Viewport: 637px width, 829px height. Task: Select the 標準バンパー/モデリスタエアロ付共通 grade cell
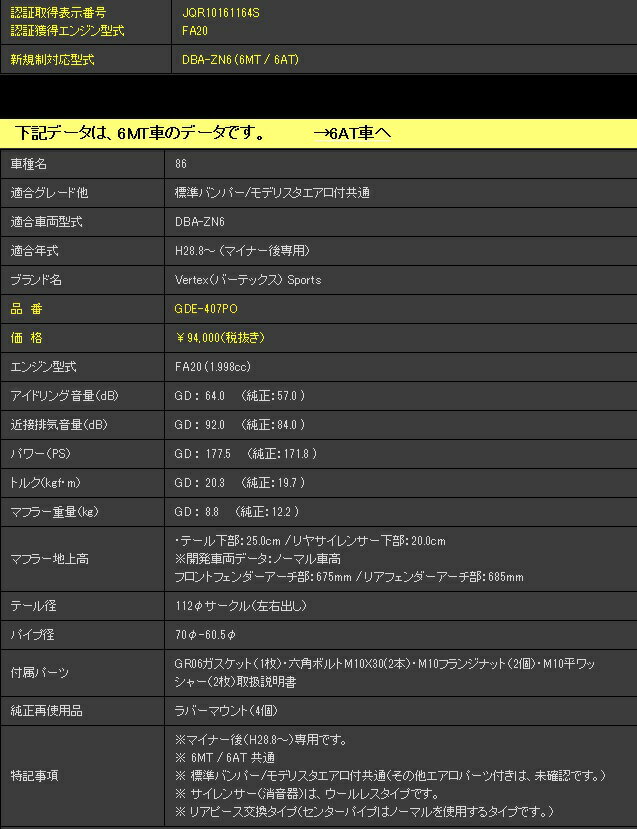tap(272, 192)
